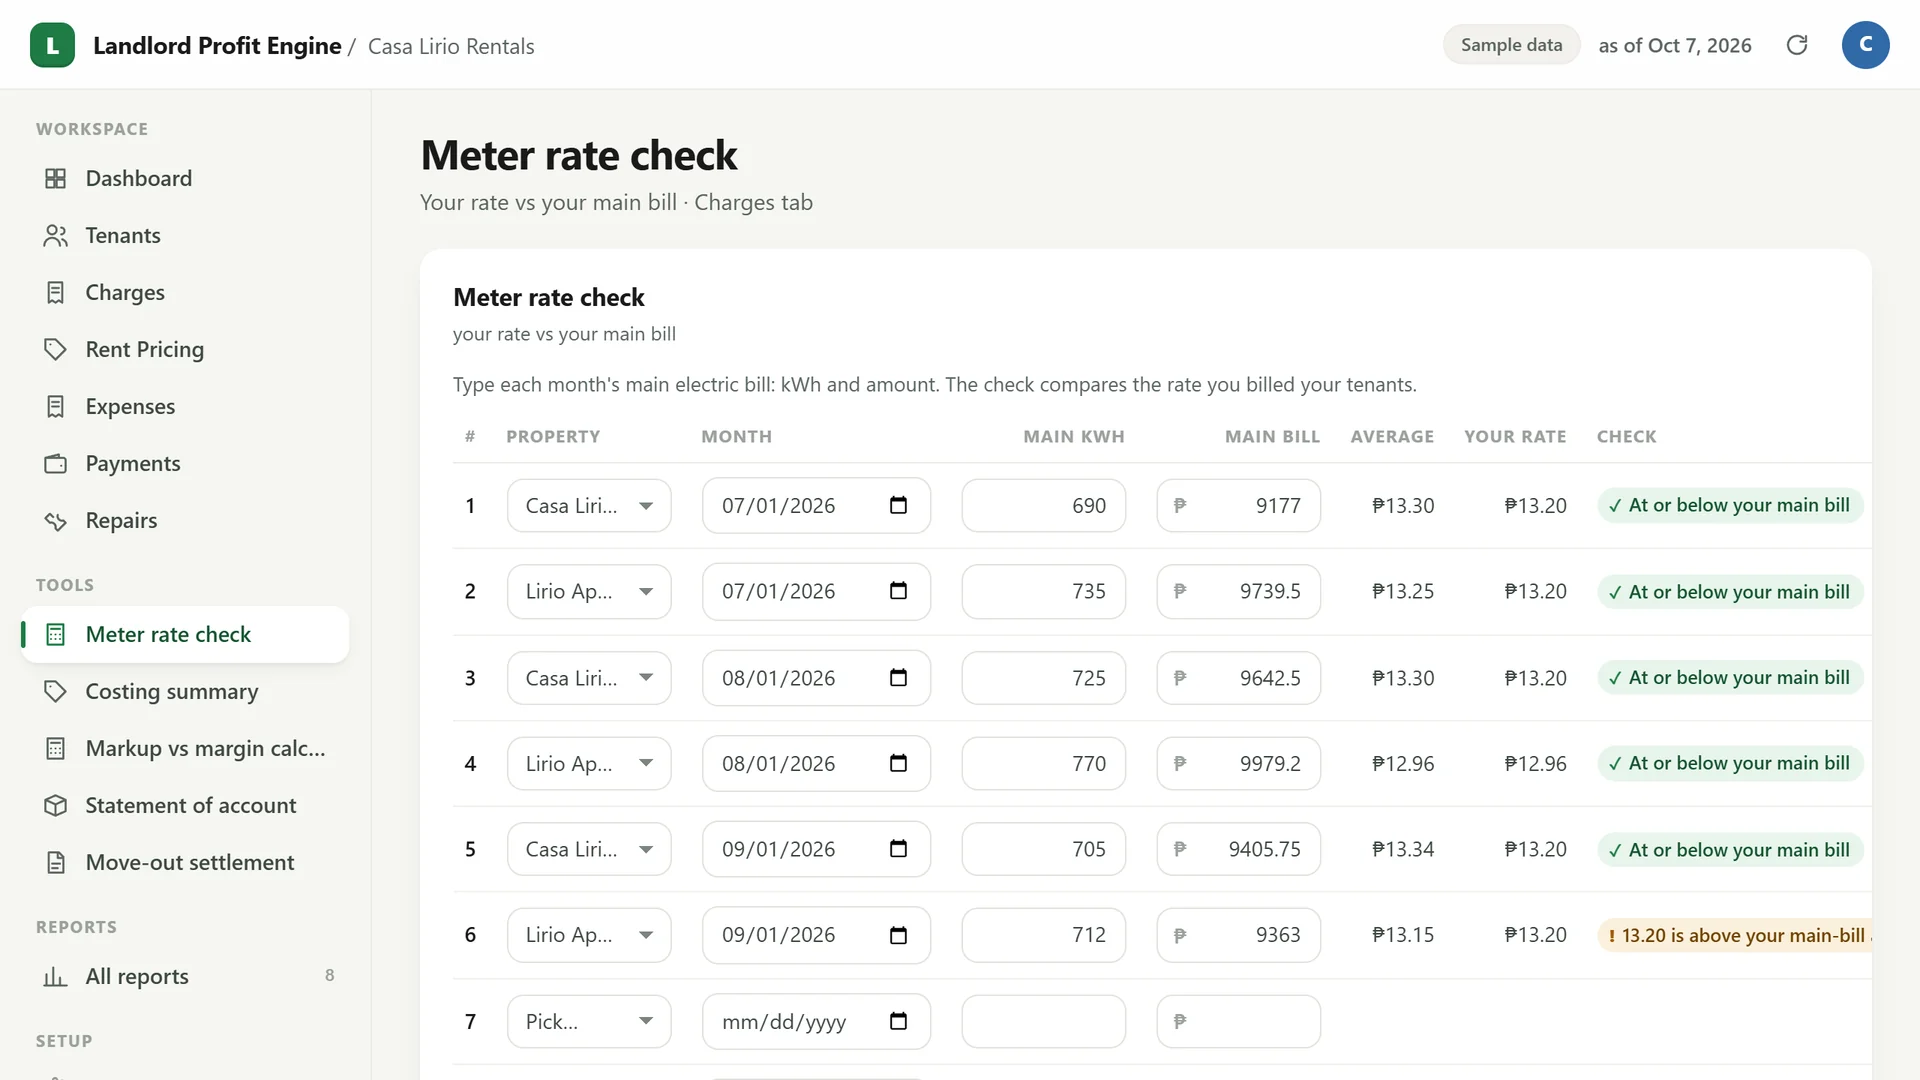The image size is (1920, 1080).
Task: Click the Charges receipt icon
Action: click(x=56, y=292)
